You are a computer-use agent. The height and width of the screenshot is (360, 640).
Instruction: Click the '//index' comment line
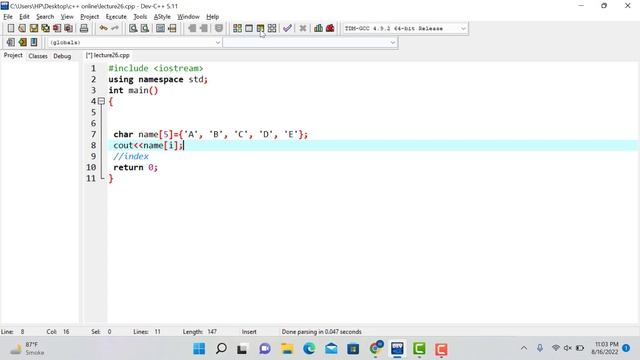[x=131, y=156]
